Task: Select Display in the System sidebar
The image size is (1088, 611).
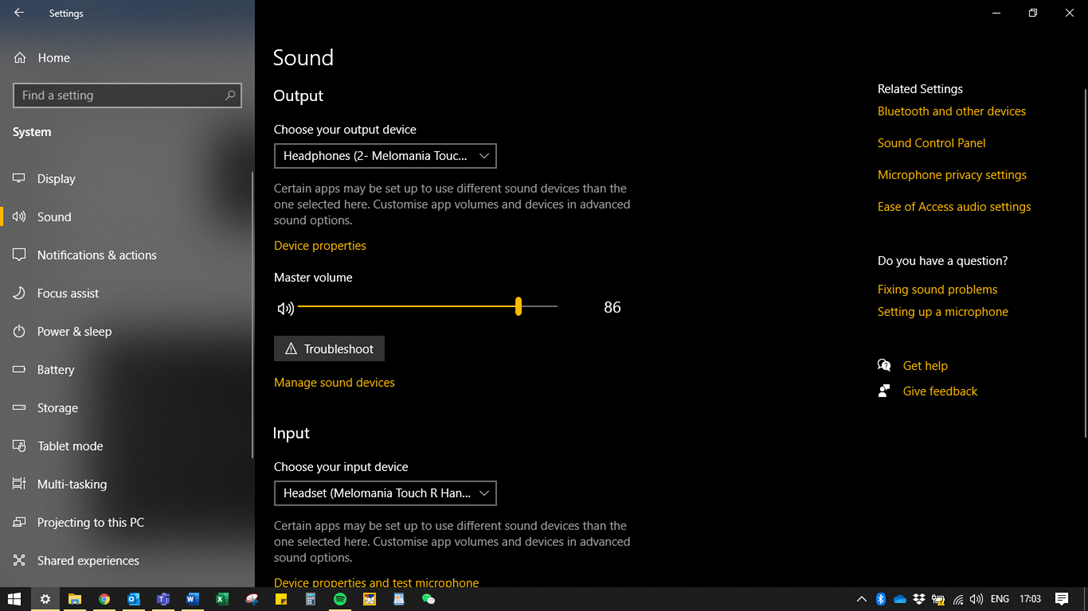Action: click(x=56, y=179)
